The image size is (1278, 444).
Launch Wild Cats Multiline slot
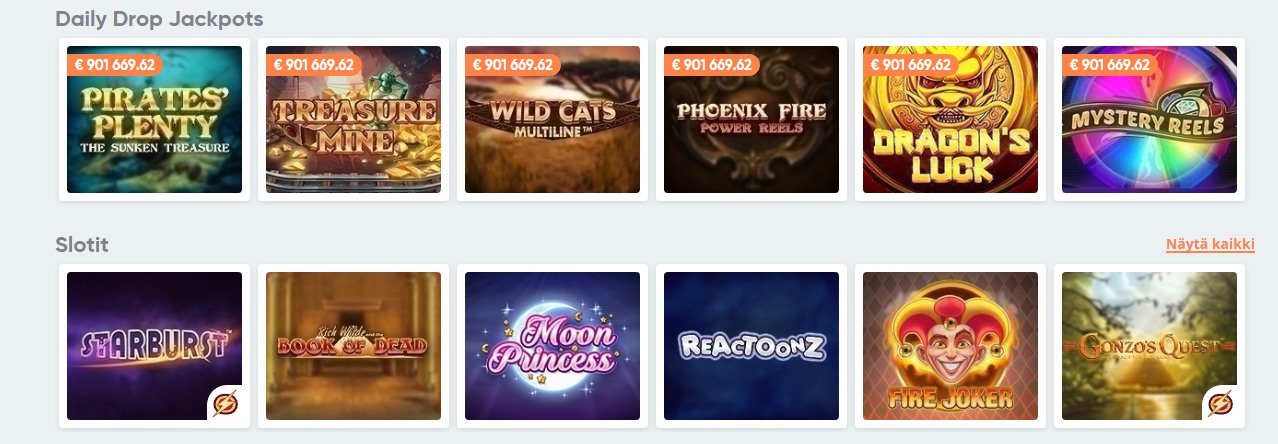coord(552,120)
